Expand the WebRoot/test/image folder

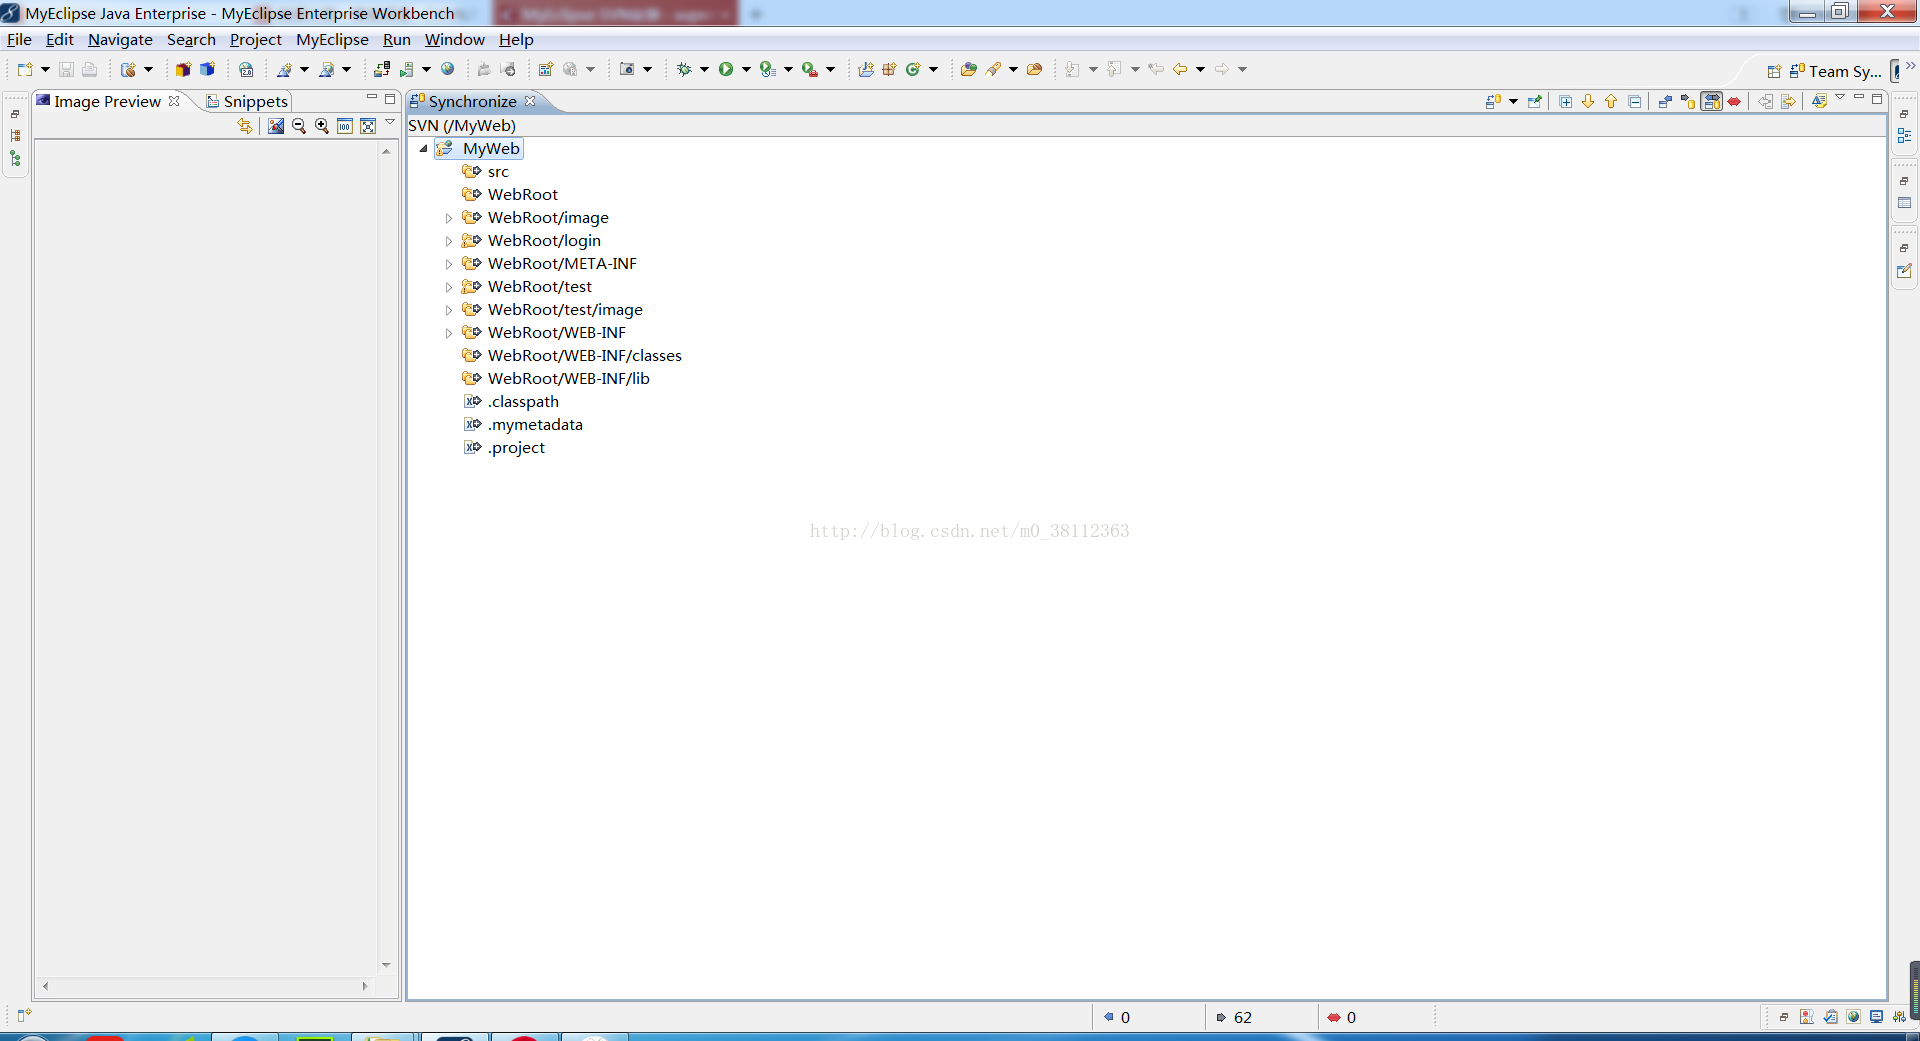tap(449, 310)
